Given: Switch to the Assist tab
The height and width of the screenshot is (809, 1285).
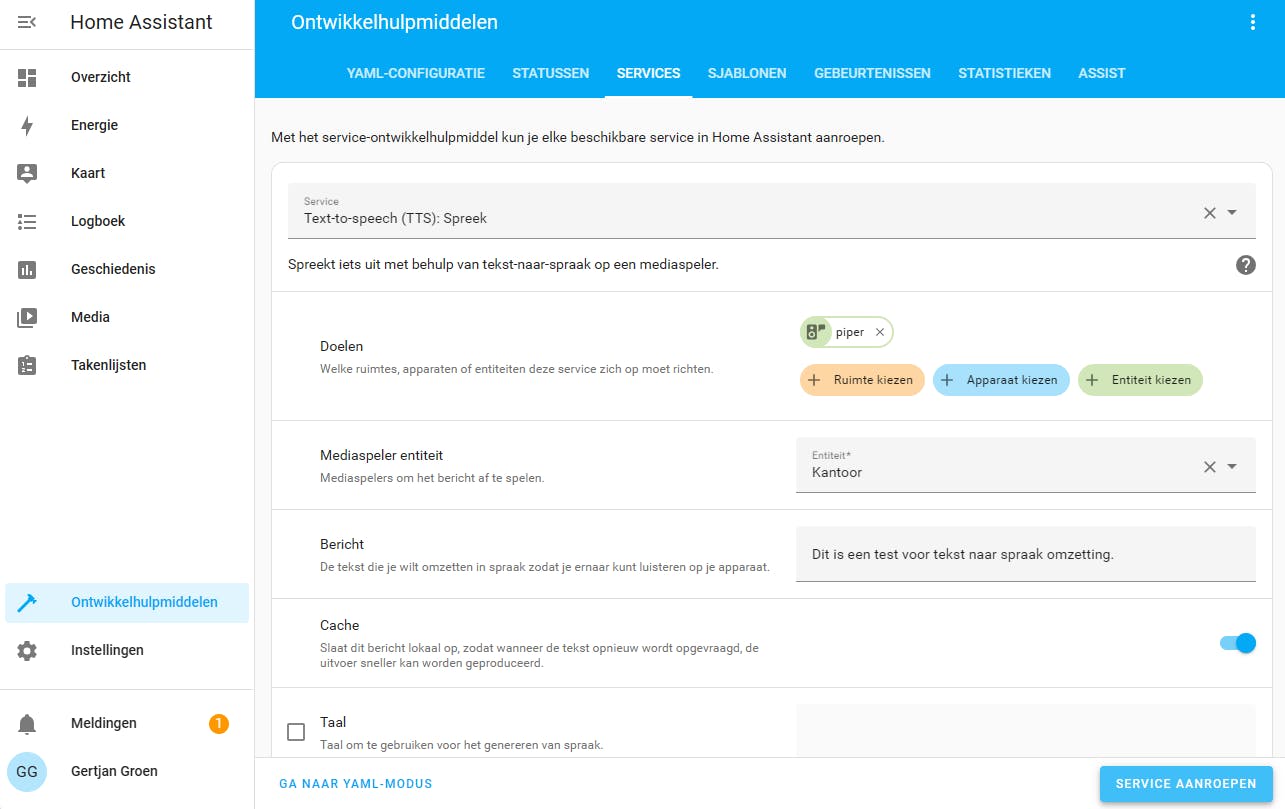Looking at the screenshot, I should 1102,73.
